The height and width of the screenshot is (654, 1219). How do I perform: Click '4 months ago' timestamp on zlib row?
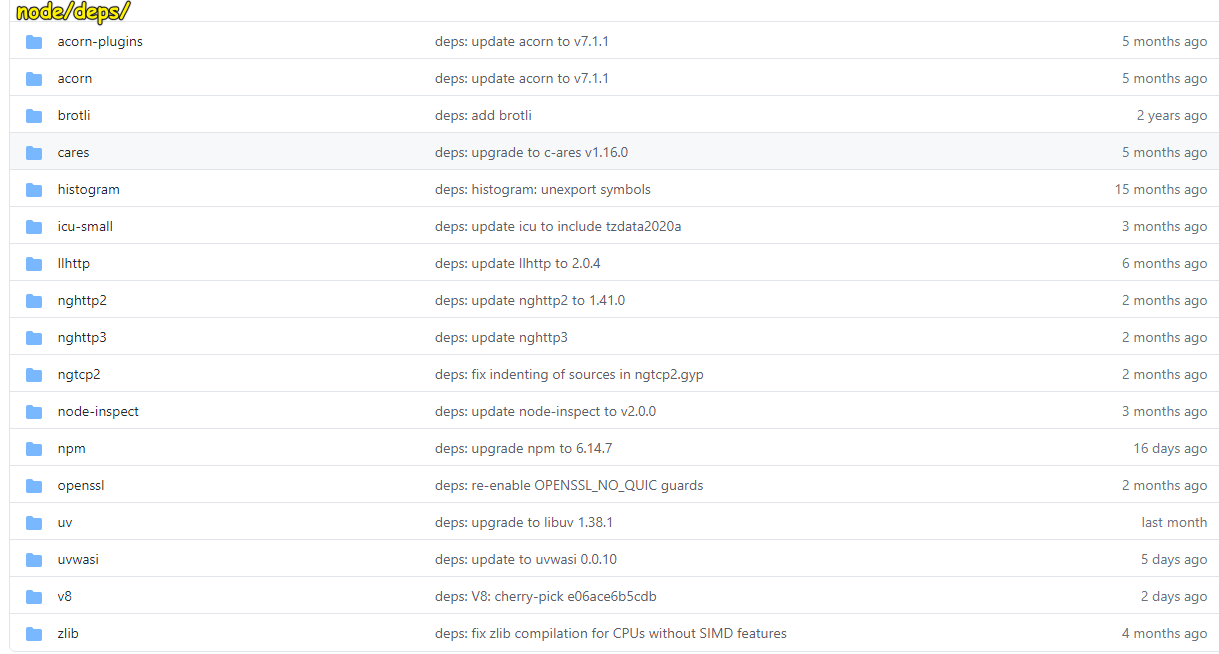point(1165,634)
